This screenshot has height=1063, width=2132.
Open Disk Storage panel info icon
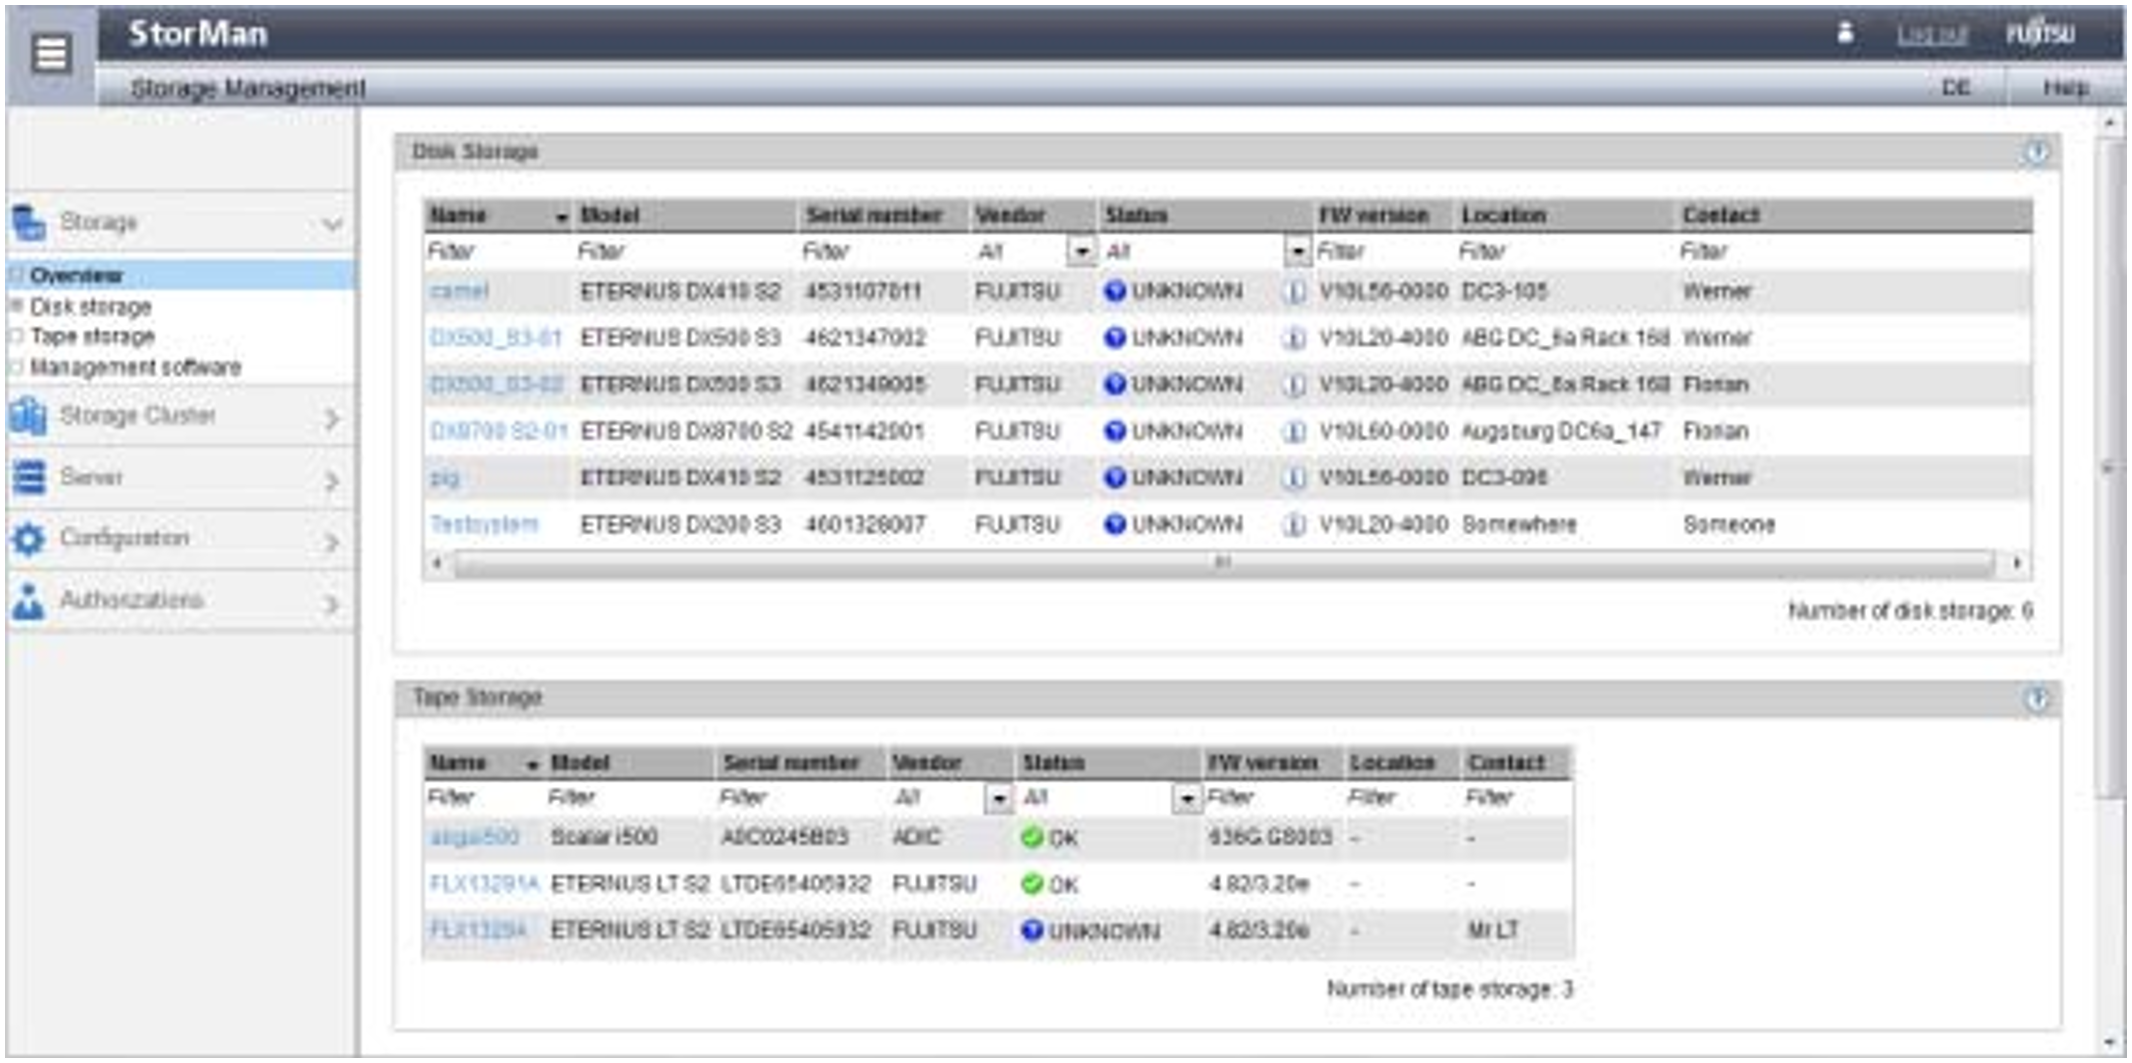coord(2037,152)
